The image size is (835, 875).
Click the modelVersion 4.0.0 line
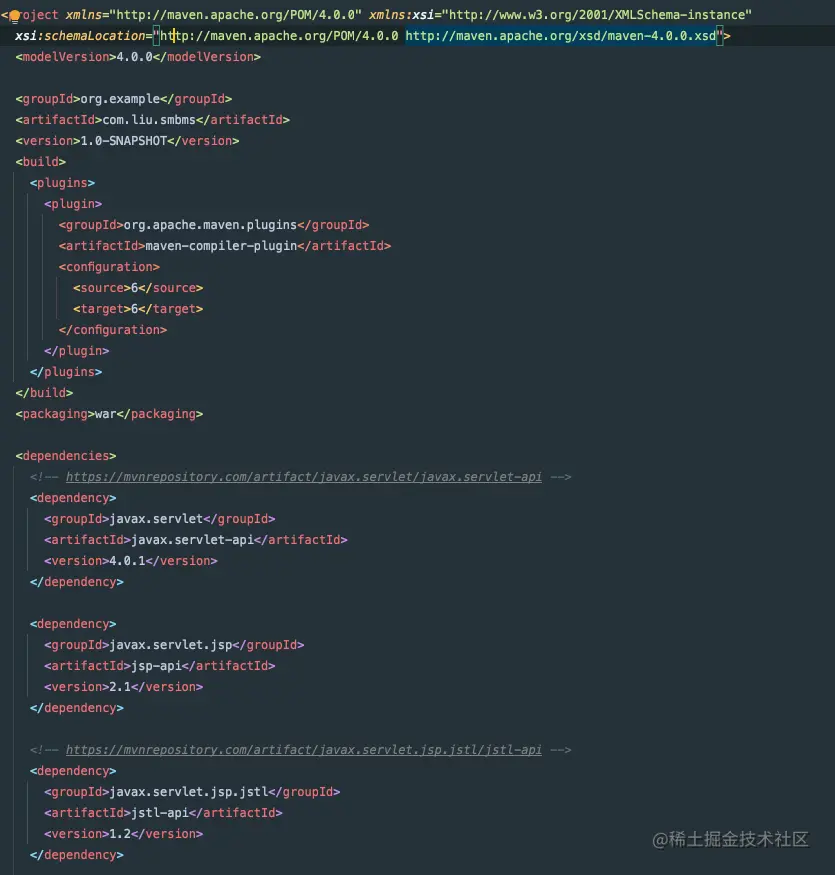(138, 57)
